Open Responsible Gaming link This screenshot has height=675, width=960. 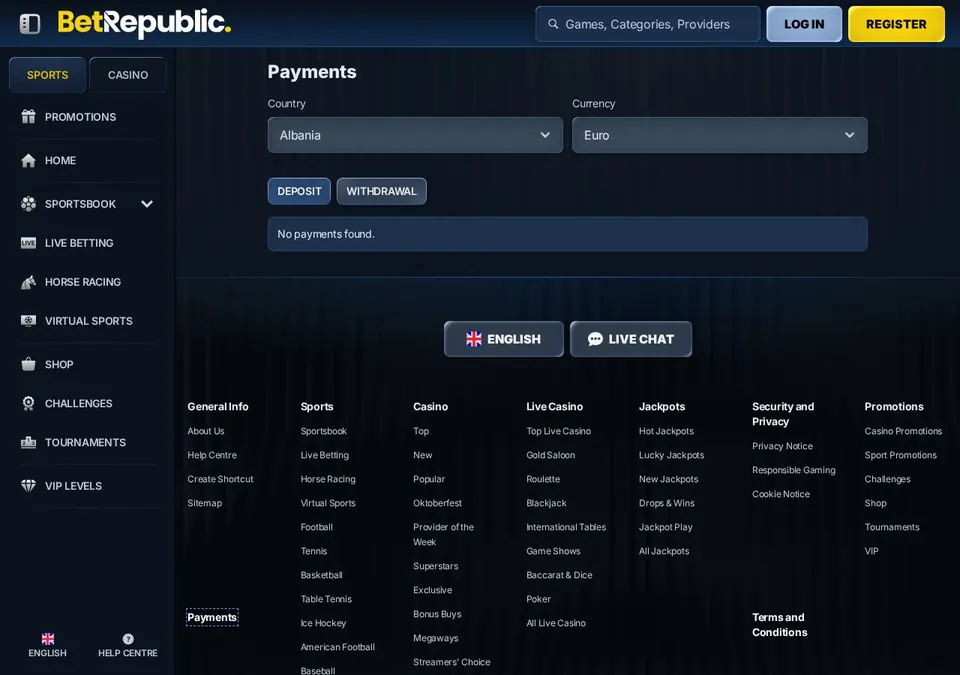[x=793, y=470]
